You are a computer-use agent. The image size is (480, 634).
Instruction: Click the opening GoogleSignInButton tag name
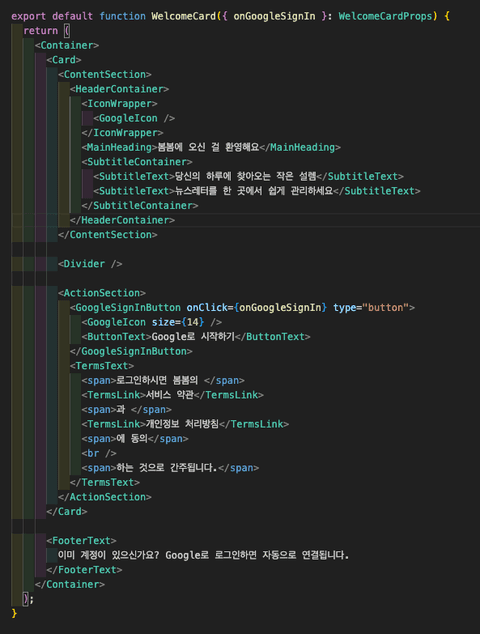tap(128, 307)
